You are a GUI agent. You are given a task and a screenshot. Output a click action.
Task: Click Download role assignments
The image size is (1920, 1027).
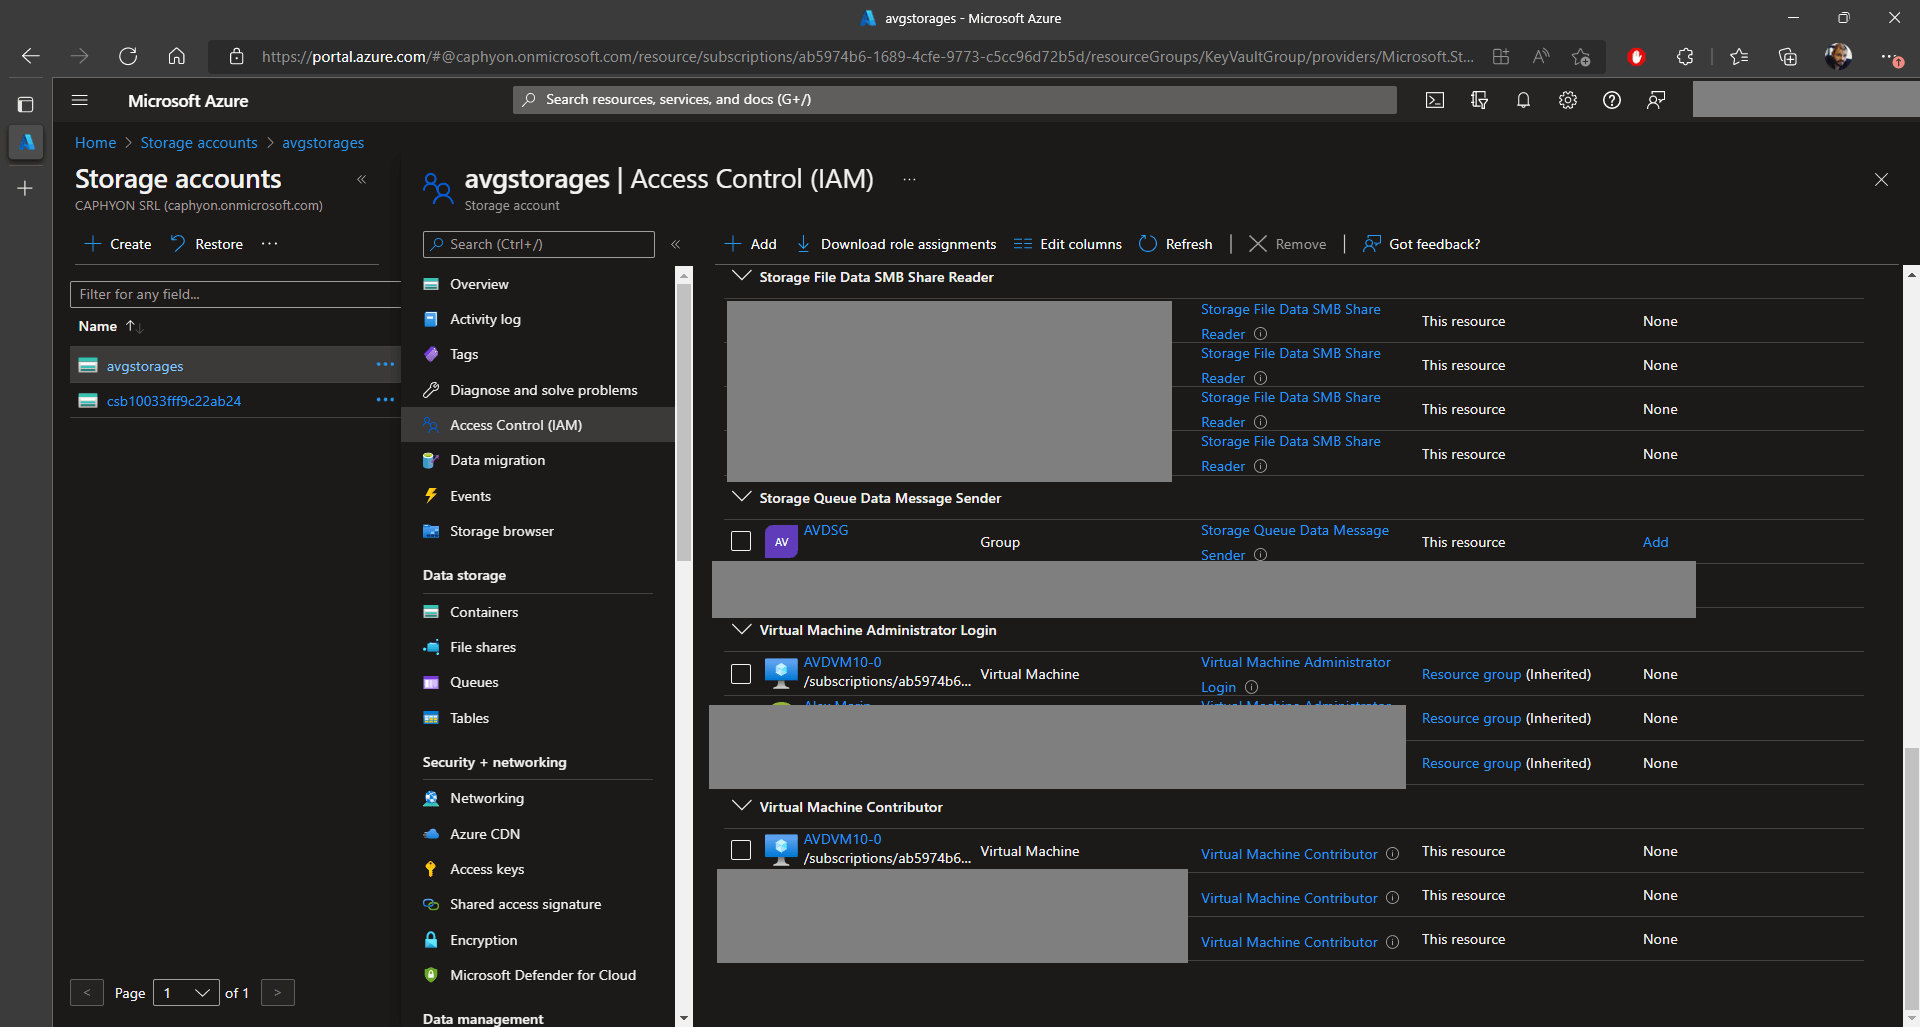pyautogui.click(x=897, y=244)
